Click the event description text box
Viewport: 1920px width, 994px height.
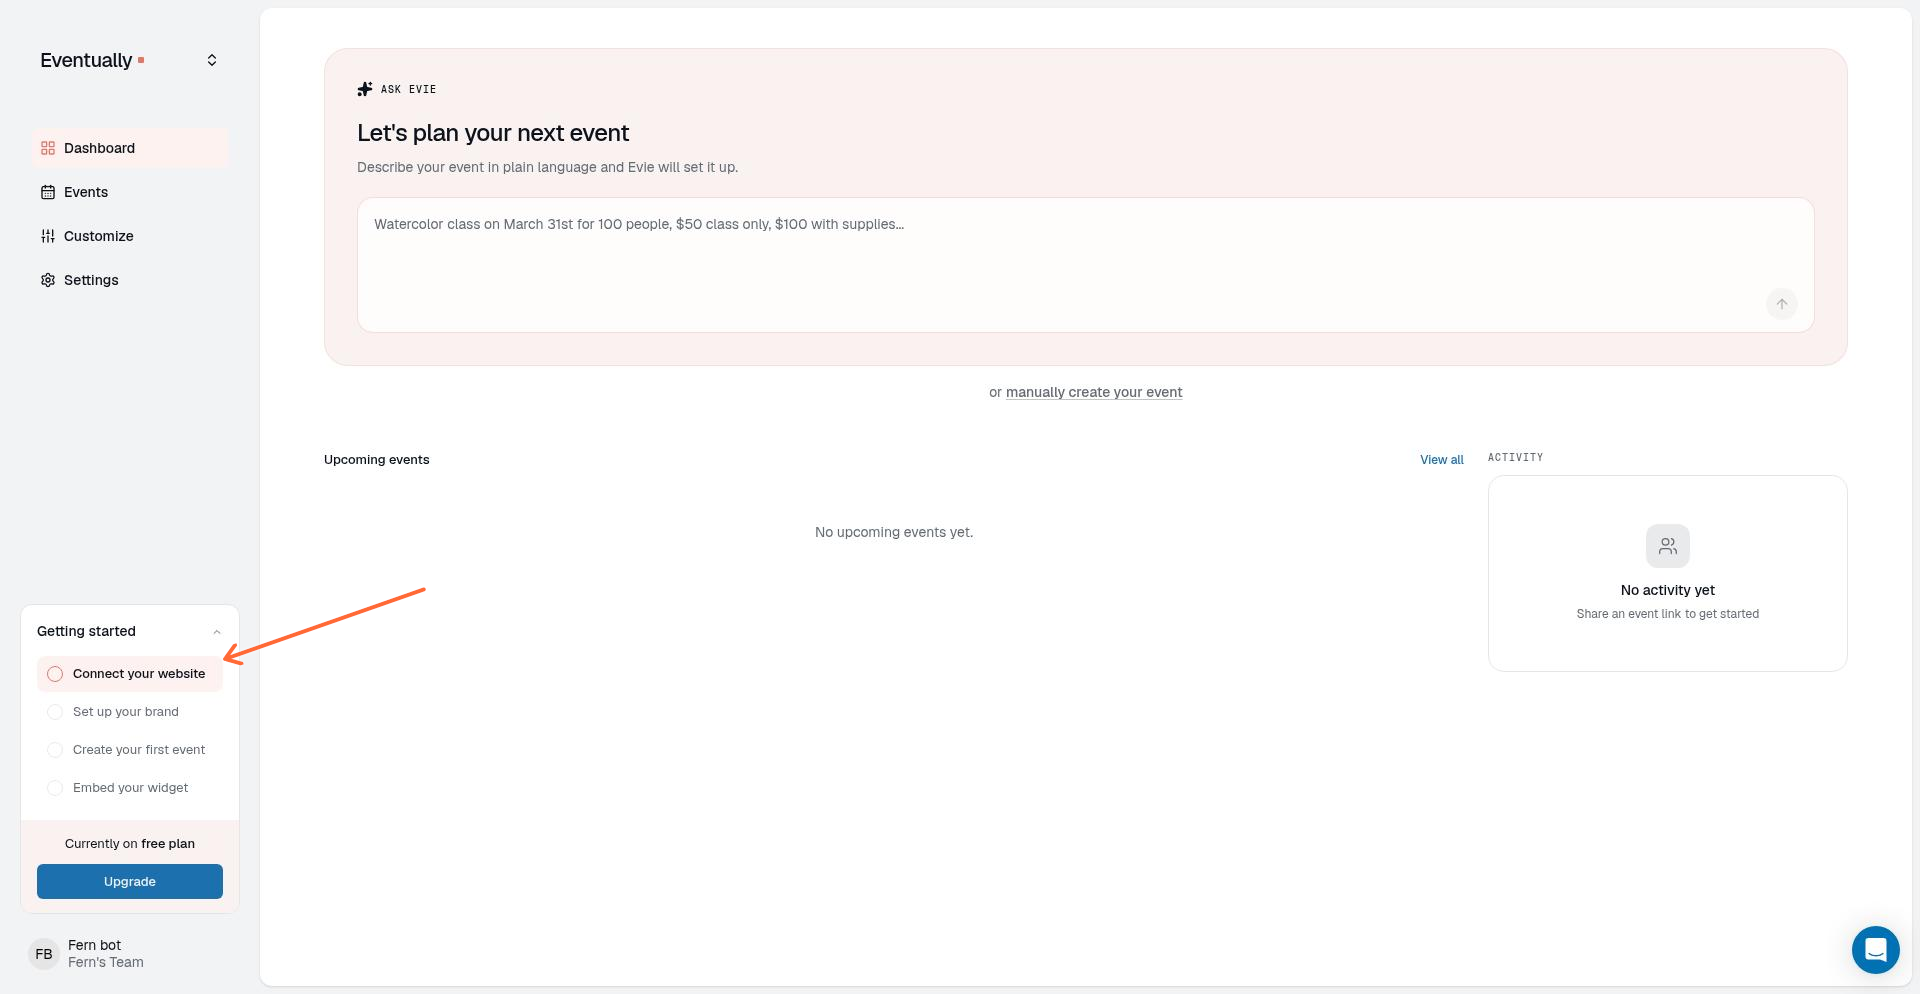[1085, 265]
